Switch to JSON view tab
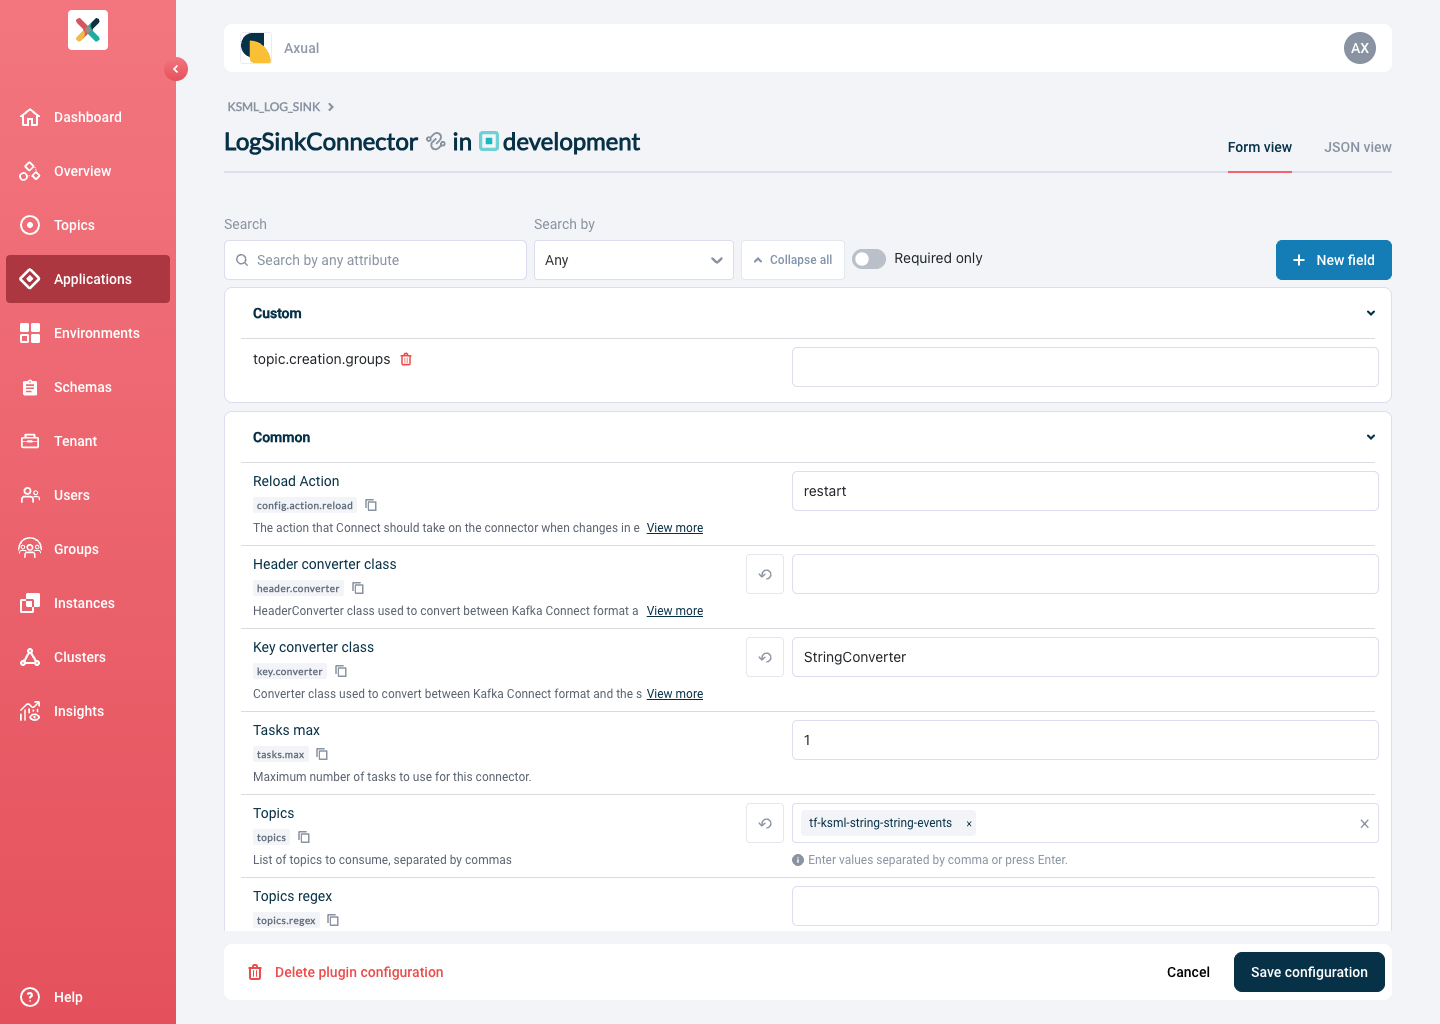Viewport: 1440px width, 1024px height. (1358, 147)
